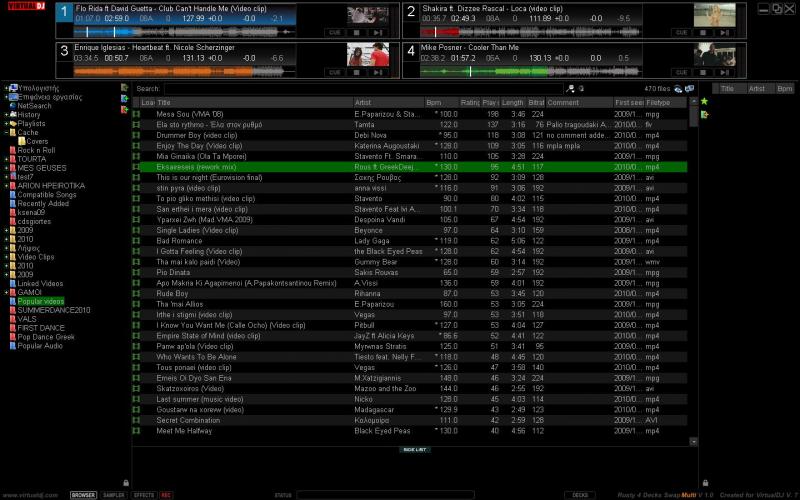Click the CUE button on deck 4
The width and height of the screenshot is (800, 500).
click(x=682, y=72)
